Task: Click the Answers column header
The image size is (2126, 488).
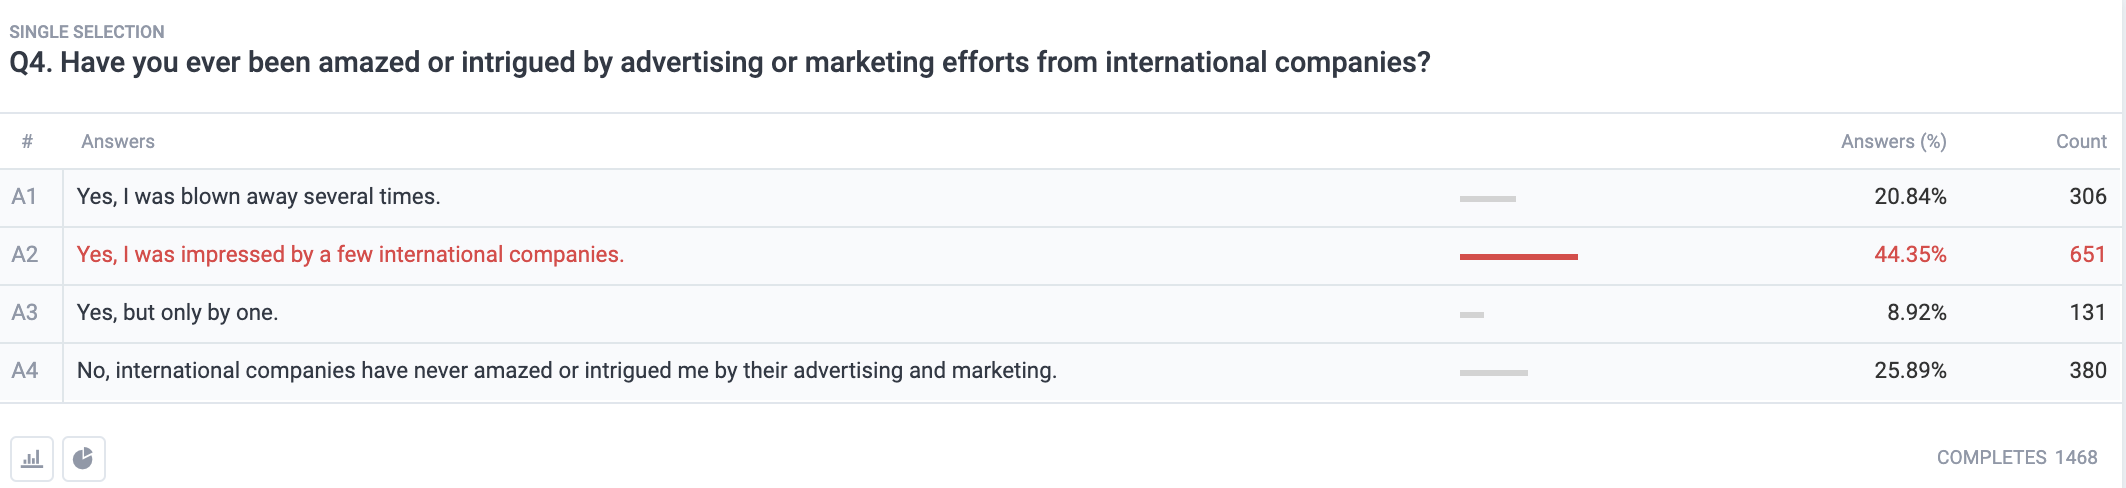Action: pyautogui.click(x=118, y=142)
